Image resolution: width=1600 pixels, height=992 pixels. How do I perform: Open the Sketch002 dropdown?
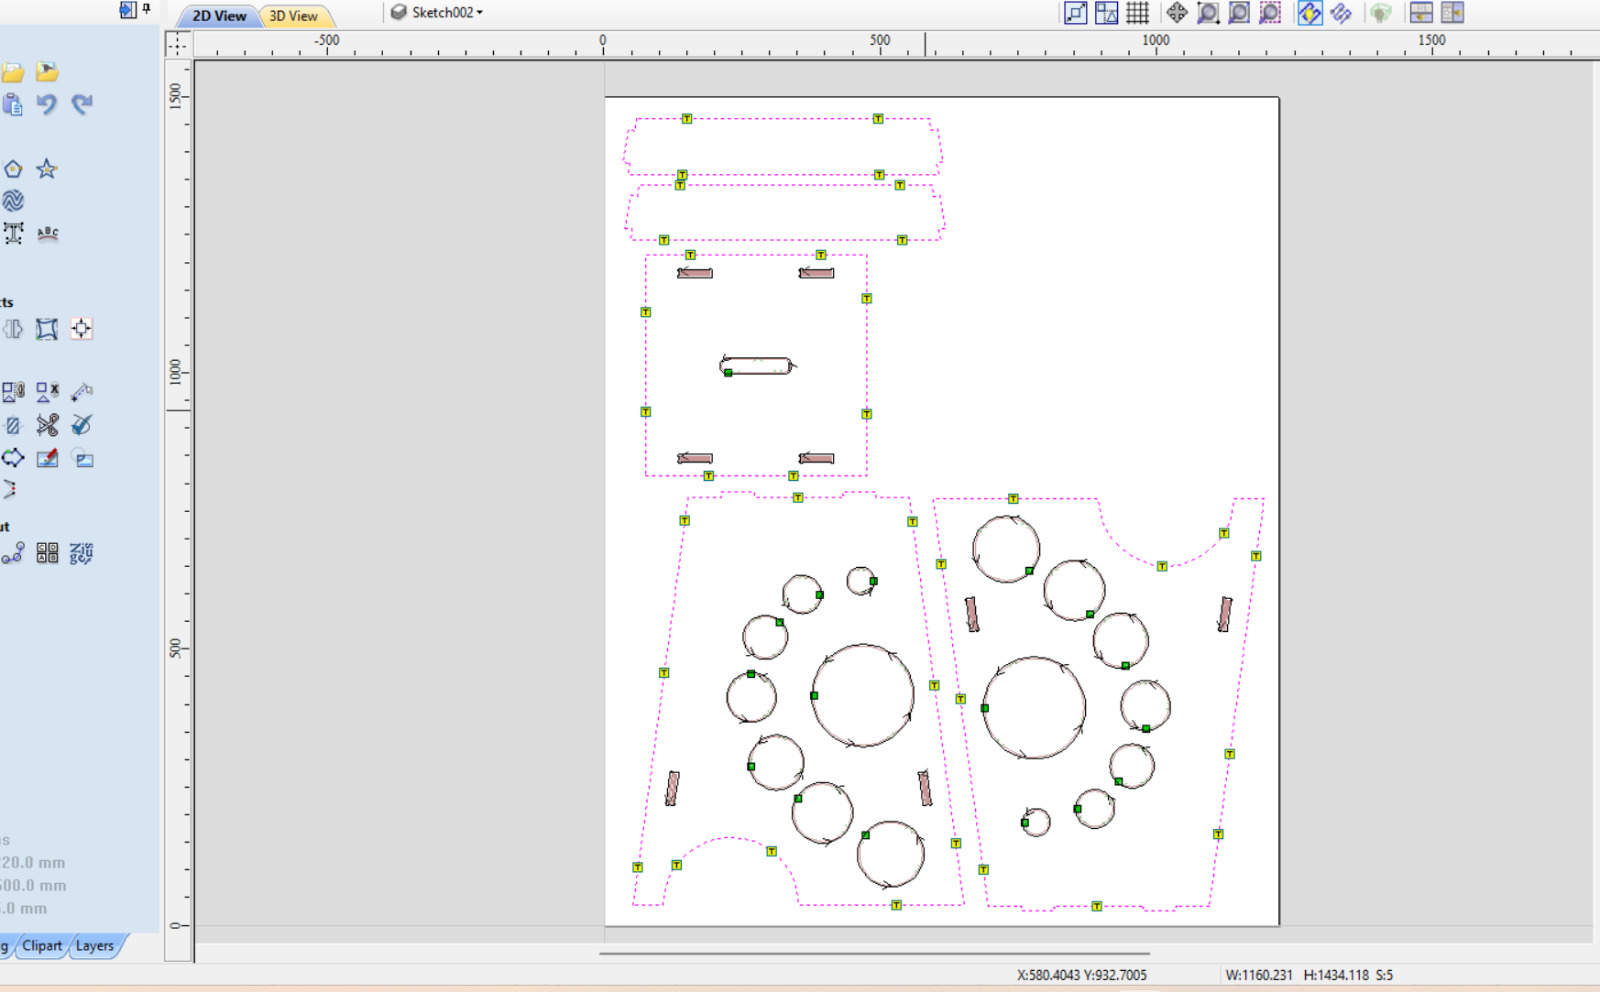(x=440, y=13)
